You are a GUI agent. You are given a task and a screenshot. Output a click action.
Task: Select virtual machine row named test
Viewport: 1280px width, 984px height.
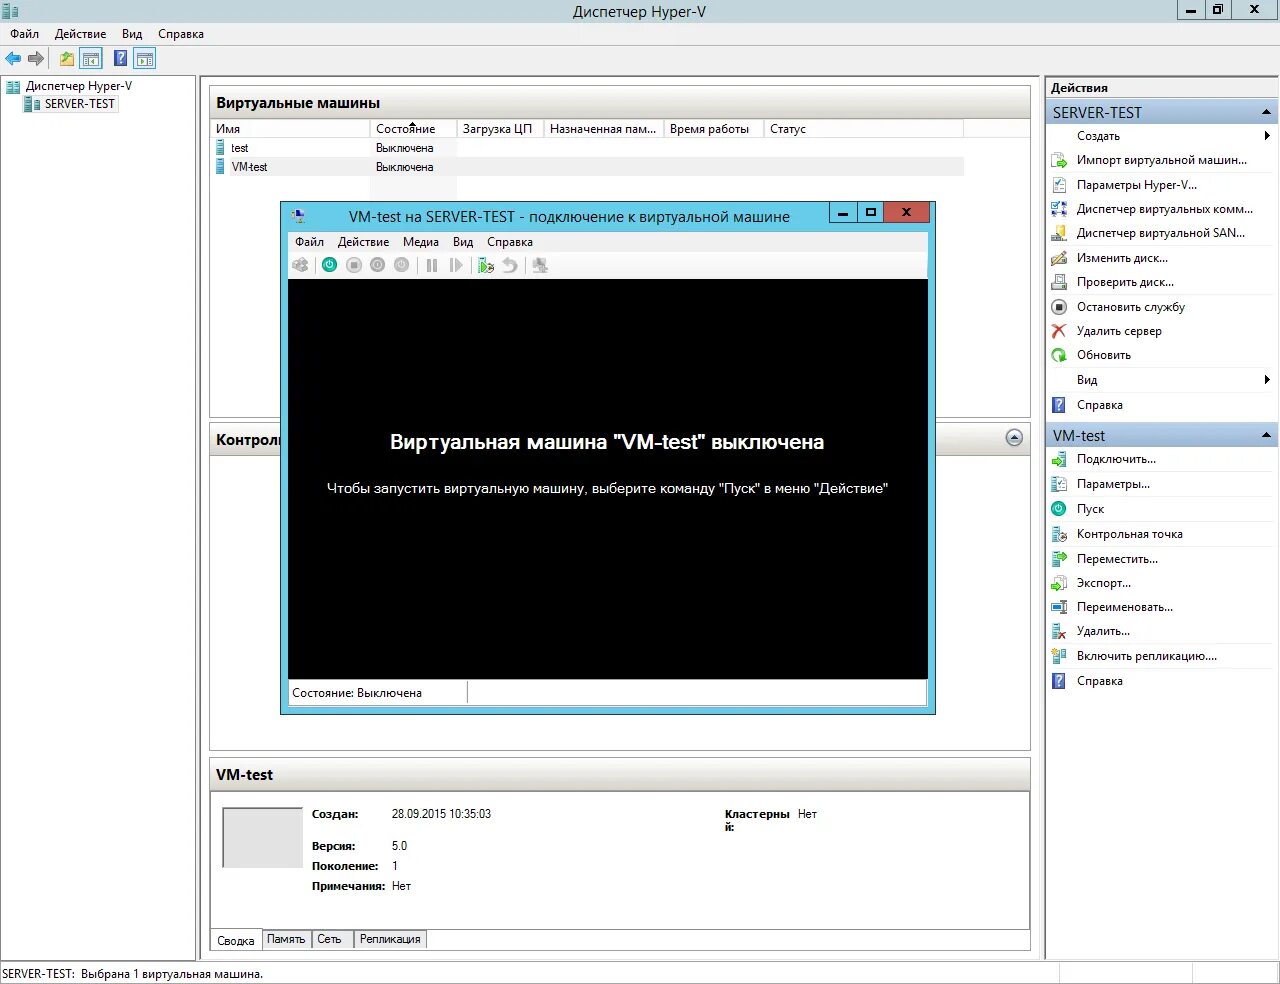pos(589,148)
